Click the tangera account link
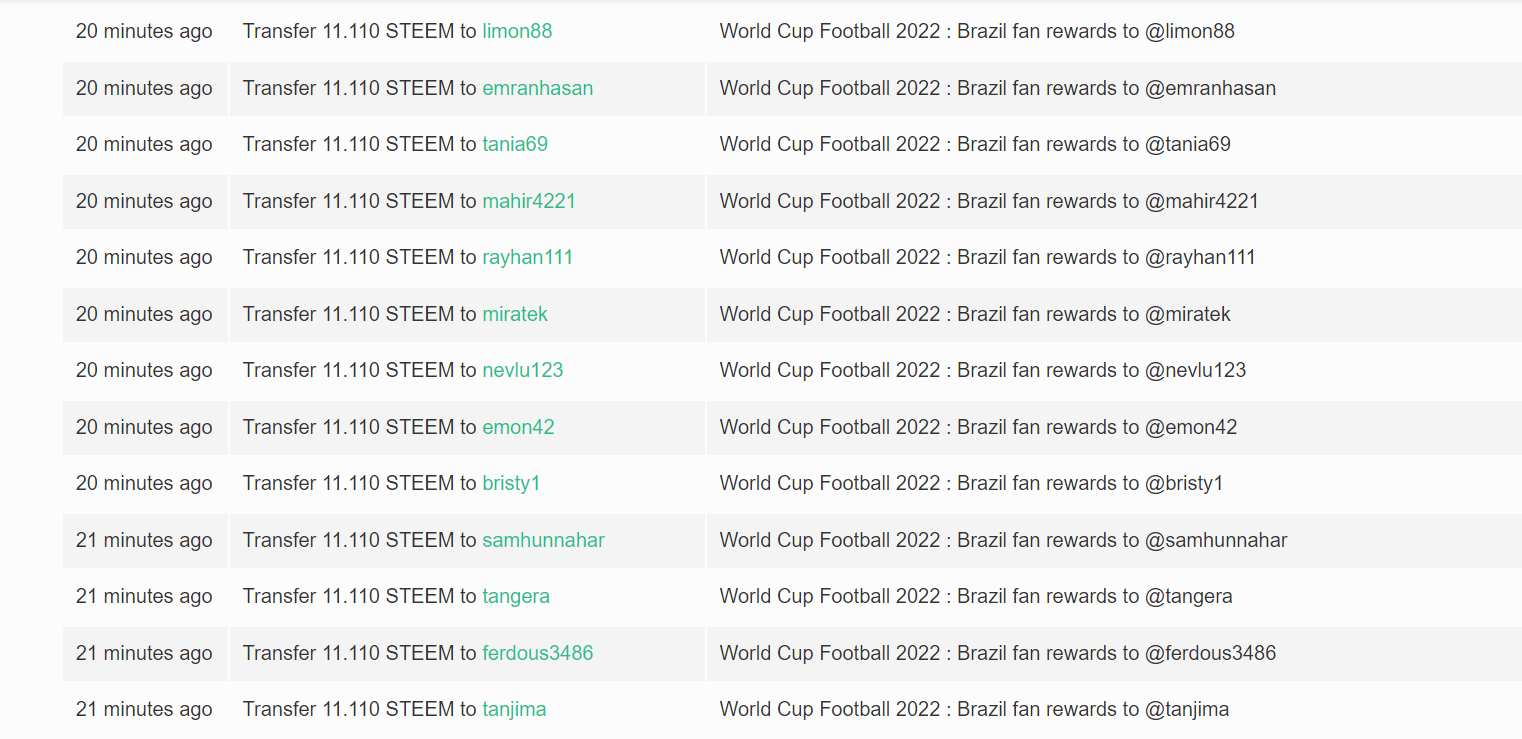This screenshot has height=739, width=1522. (x=516, y=596)
